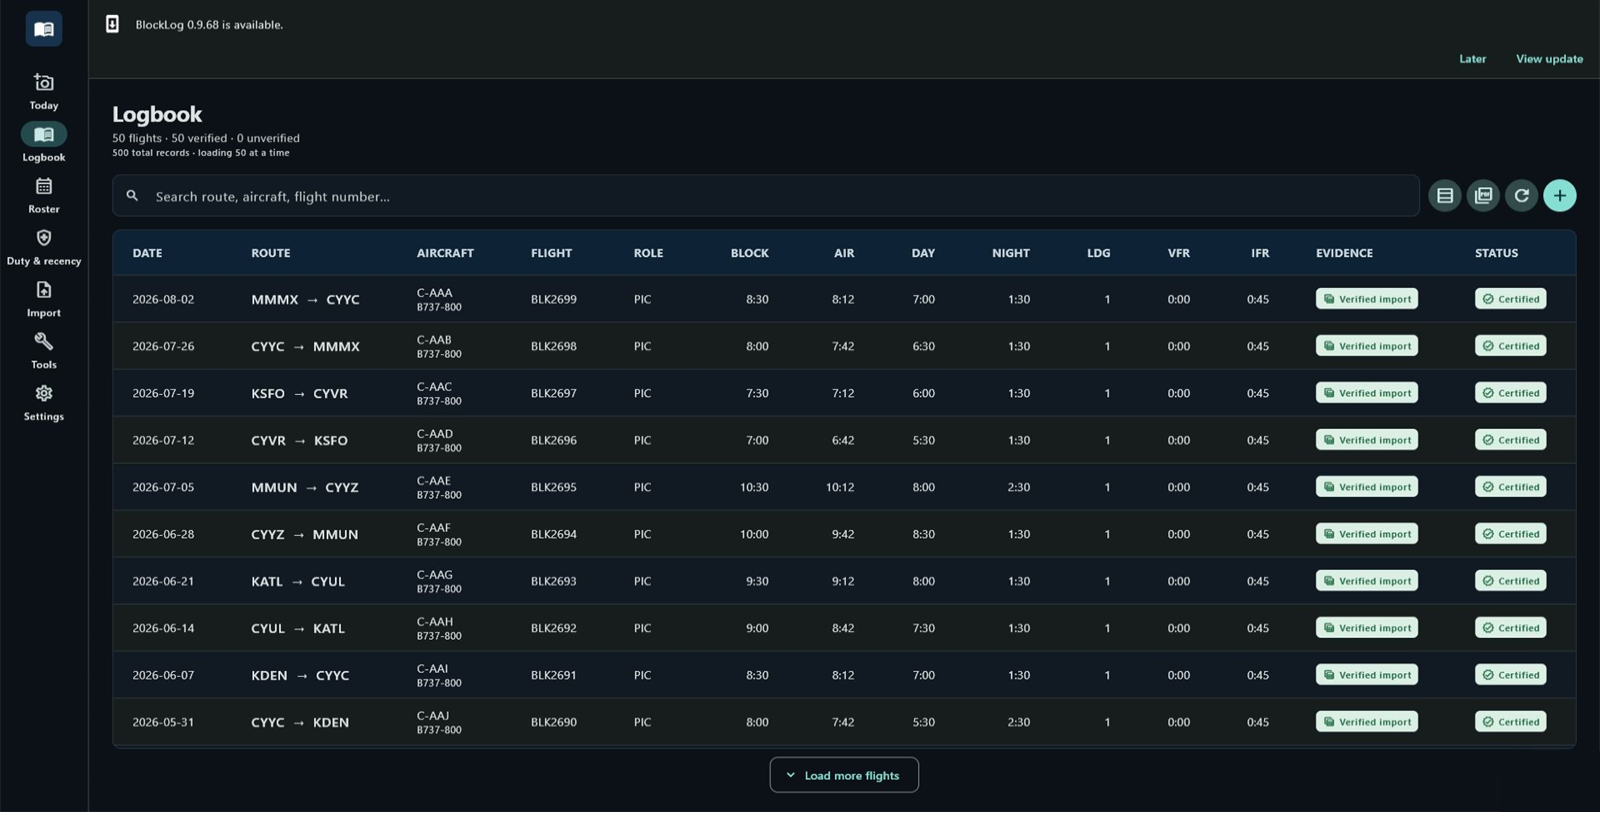Click block time 10:30 for BLK2695
This screenshot has width=1600, height=836.
pyautogui.click(x=754, y=487)
